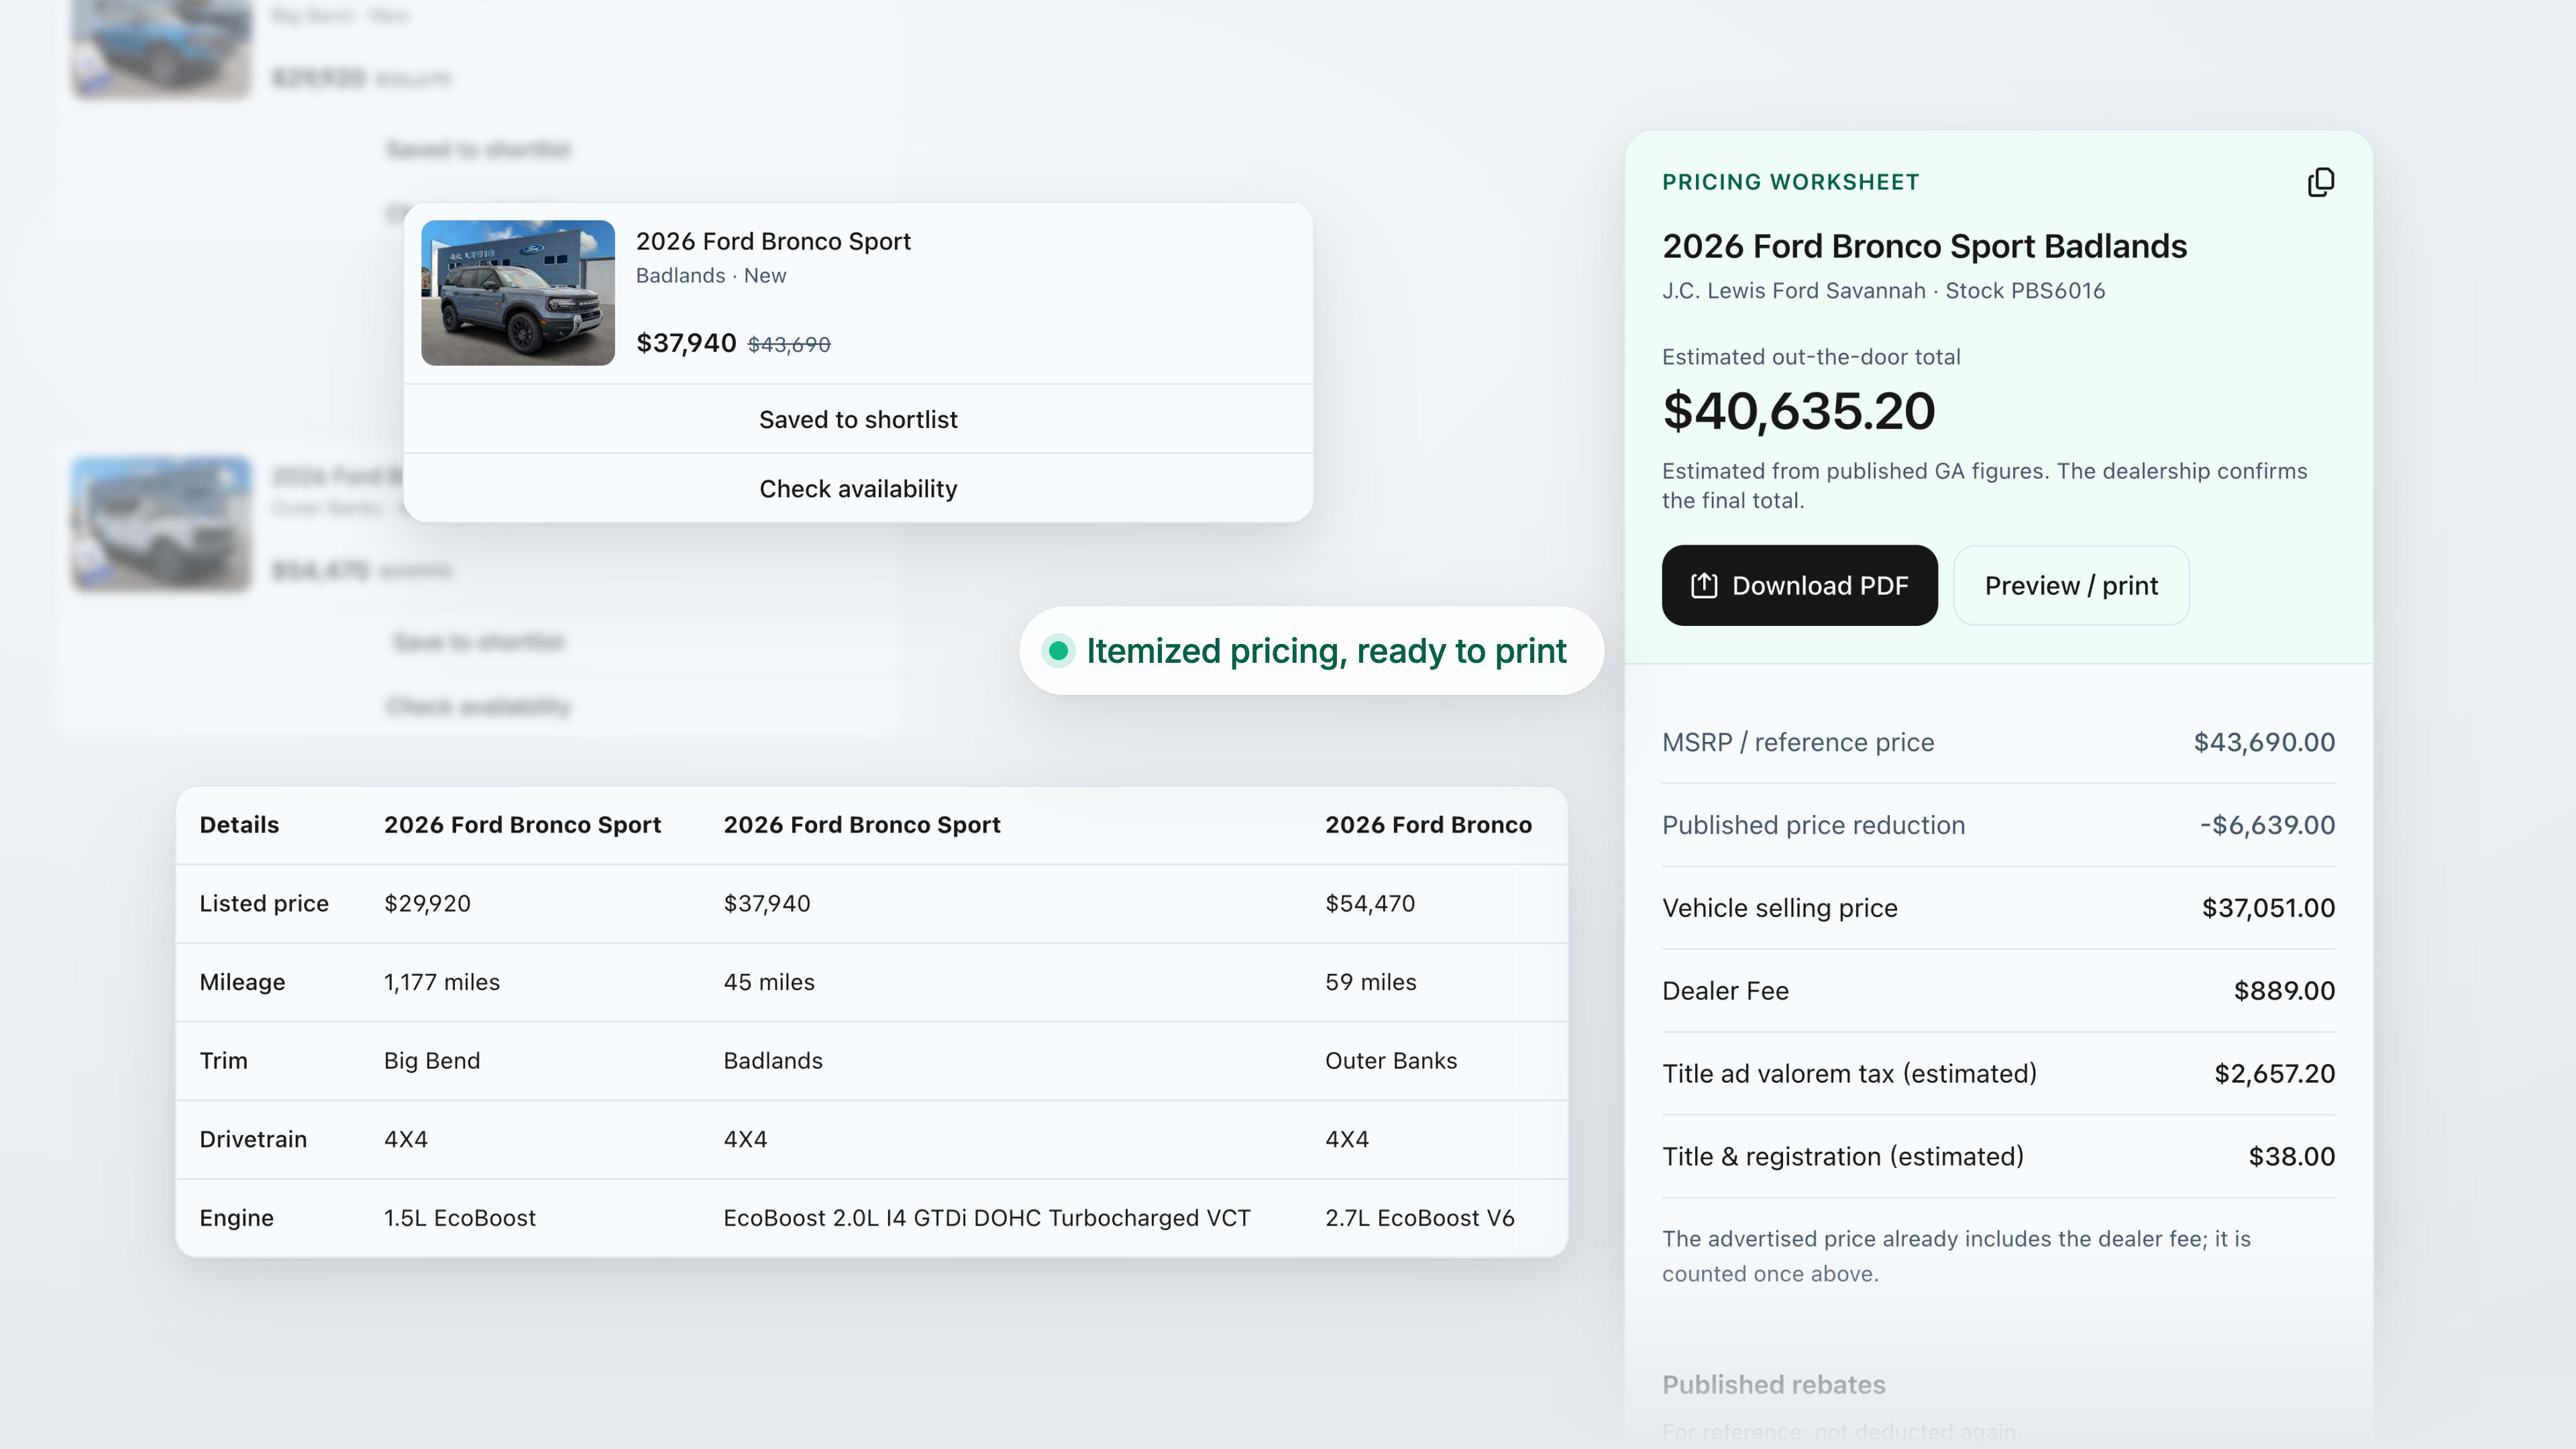
Task: Open the Bronco Sport Badlands vehicle photo
Action: 518,293
